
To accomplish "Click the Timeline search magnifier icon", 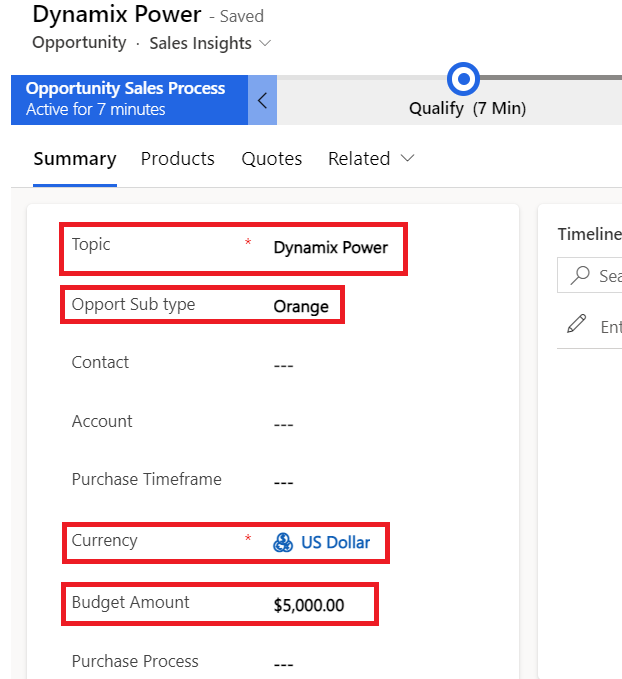I will [x=580, y=275].
